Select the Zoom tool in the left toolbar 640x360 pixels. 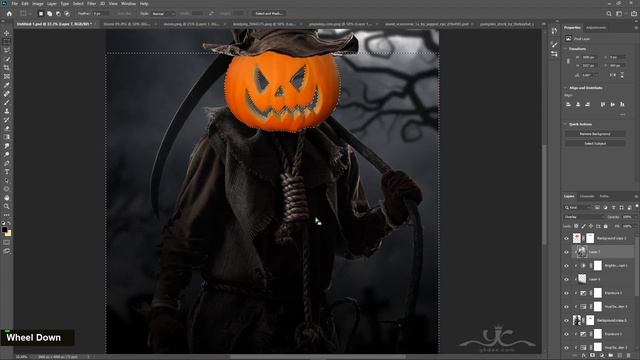(7, 206)
